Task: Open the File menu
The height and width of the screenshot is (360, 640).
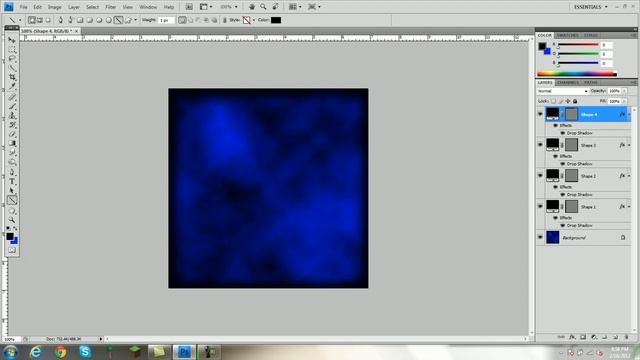Action: click(x=24, y=7)
